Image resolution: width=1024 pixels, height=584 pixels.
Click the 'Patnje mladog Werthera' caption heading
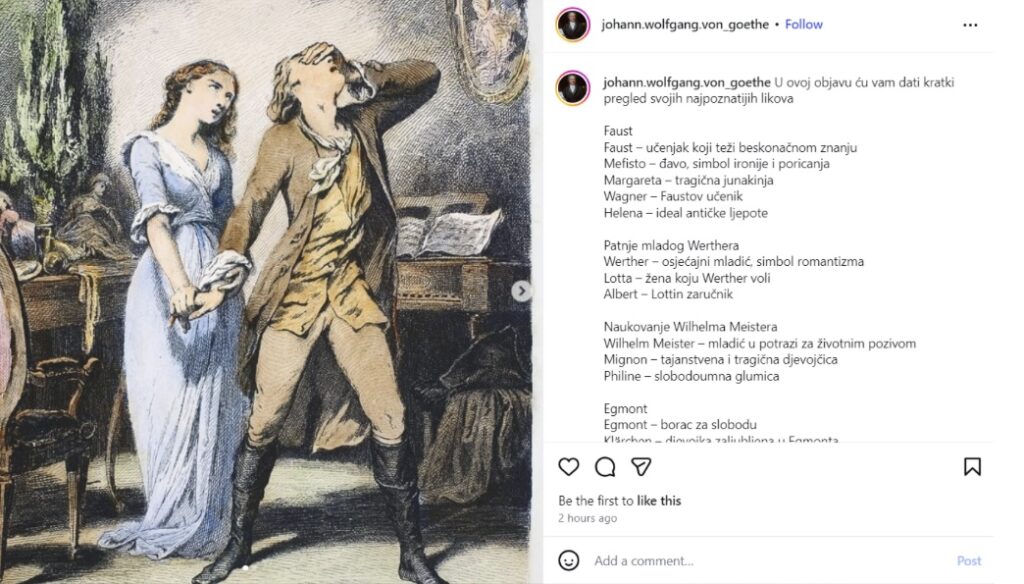[671, 246]
